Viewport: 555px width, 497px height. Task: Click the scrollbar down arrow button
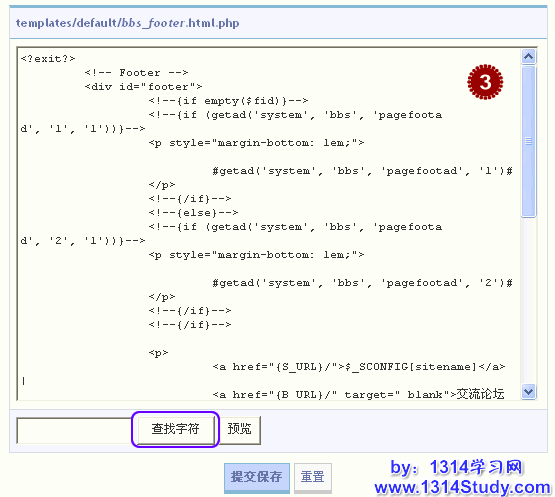click(528, 392)
